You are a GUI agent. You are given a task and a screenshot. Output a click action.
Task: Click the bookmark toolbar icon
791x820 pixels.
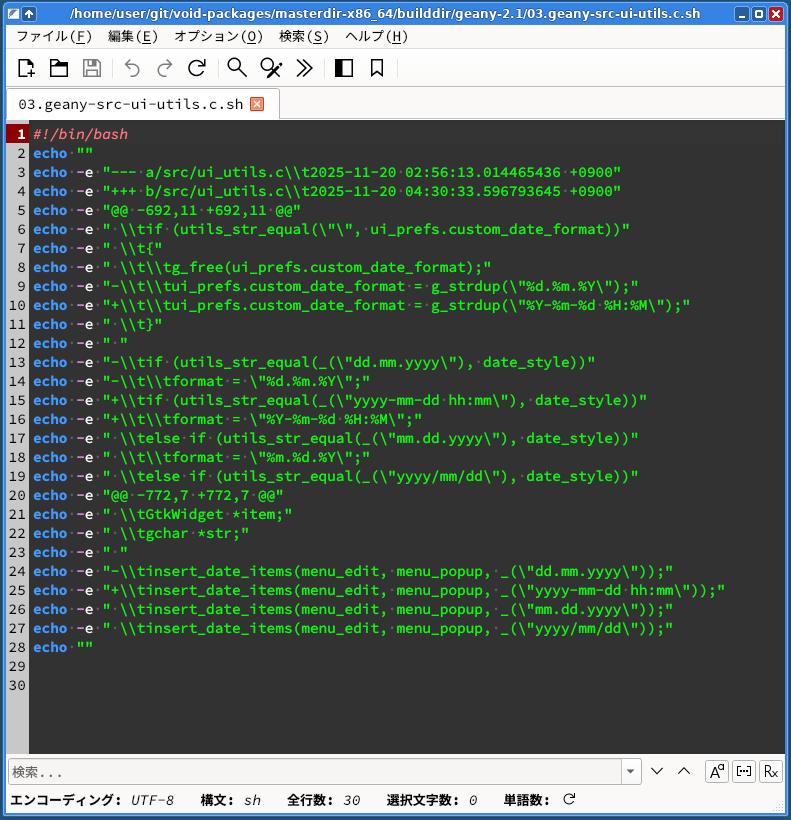pos(377,68)
